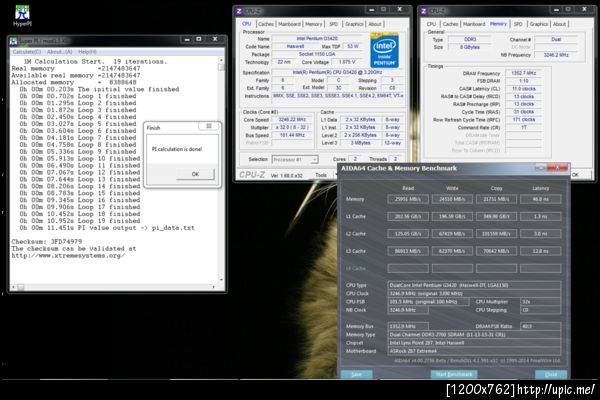Open Mainboard tab in left CPU-Z window
Image resolution: width=600 pixels, height=400 pixels.
pyautogui.click(x=291, y=23)
